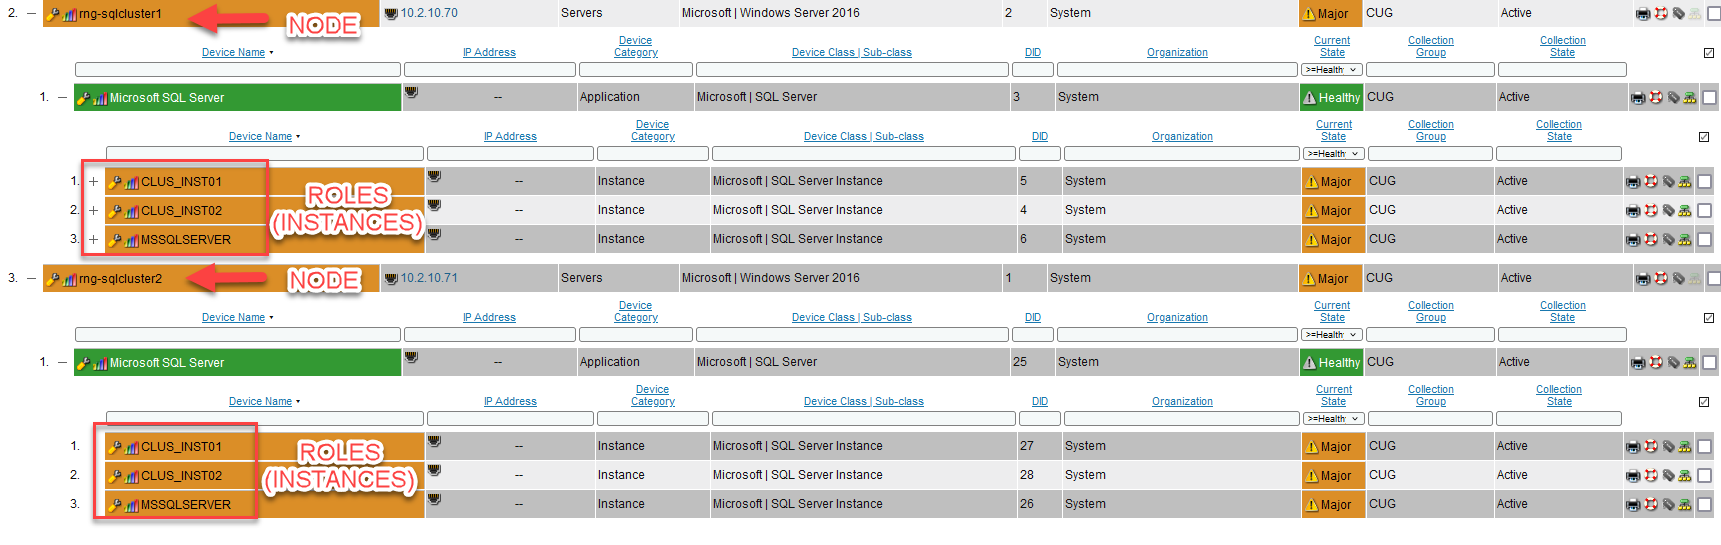
Task: Click the wrench icon beside rng-sqlcluster1
Action: pyautogui.click(x=53, y=14)
